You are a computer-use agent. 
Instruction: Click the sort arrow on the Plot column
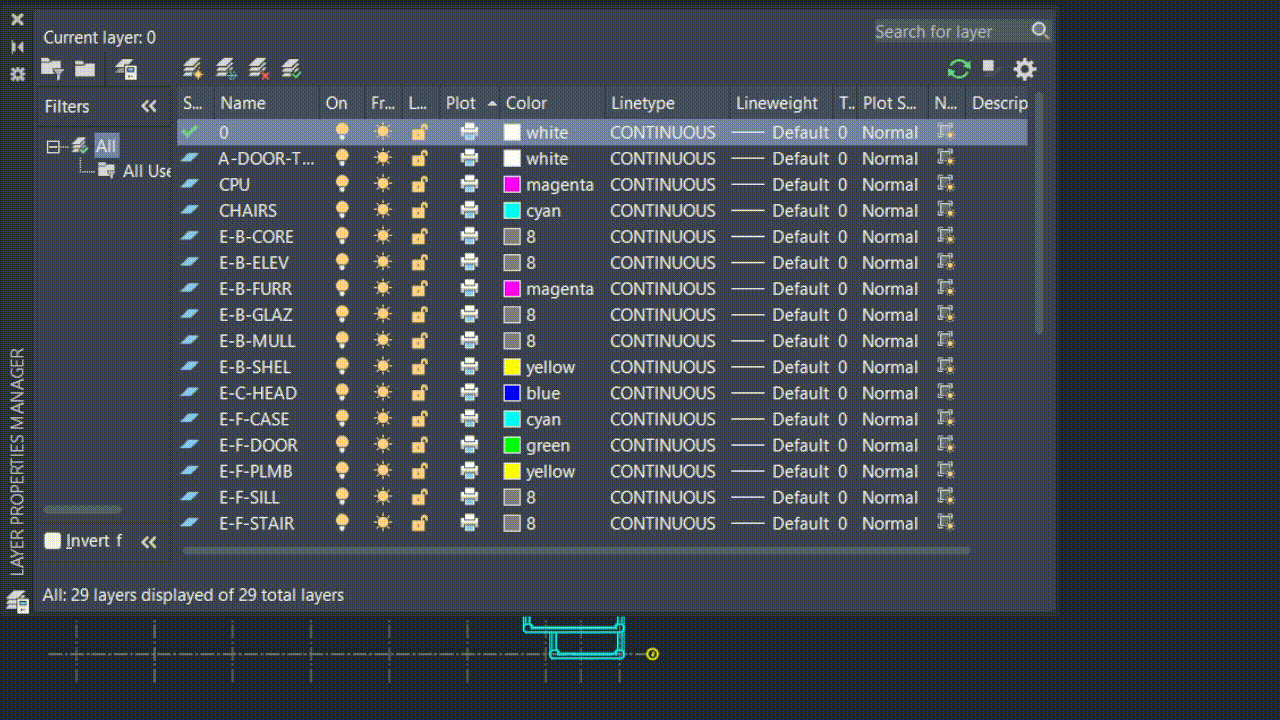point(492,103)
